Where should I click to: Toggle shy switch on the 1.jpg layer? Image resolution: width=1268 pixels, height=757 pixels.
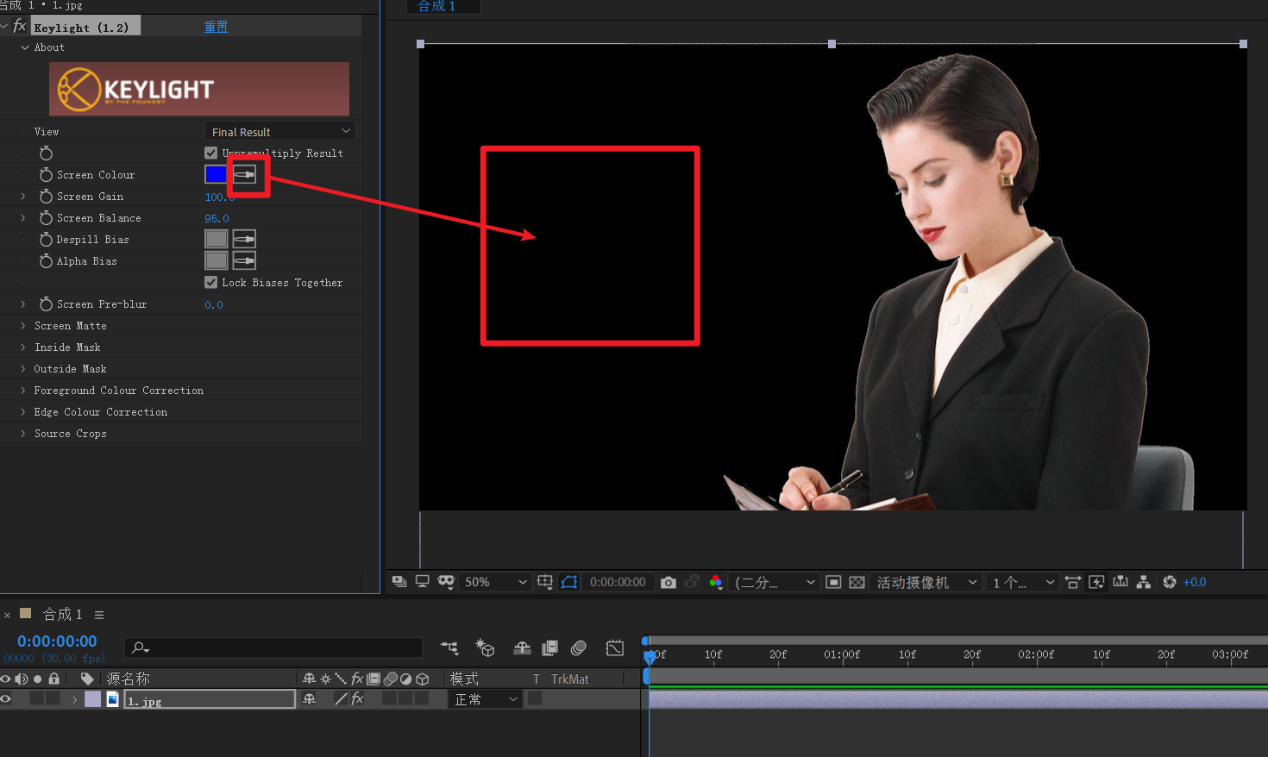coord(310,699)
